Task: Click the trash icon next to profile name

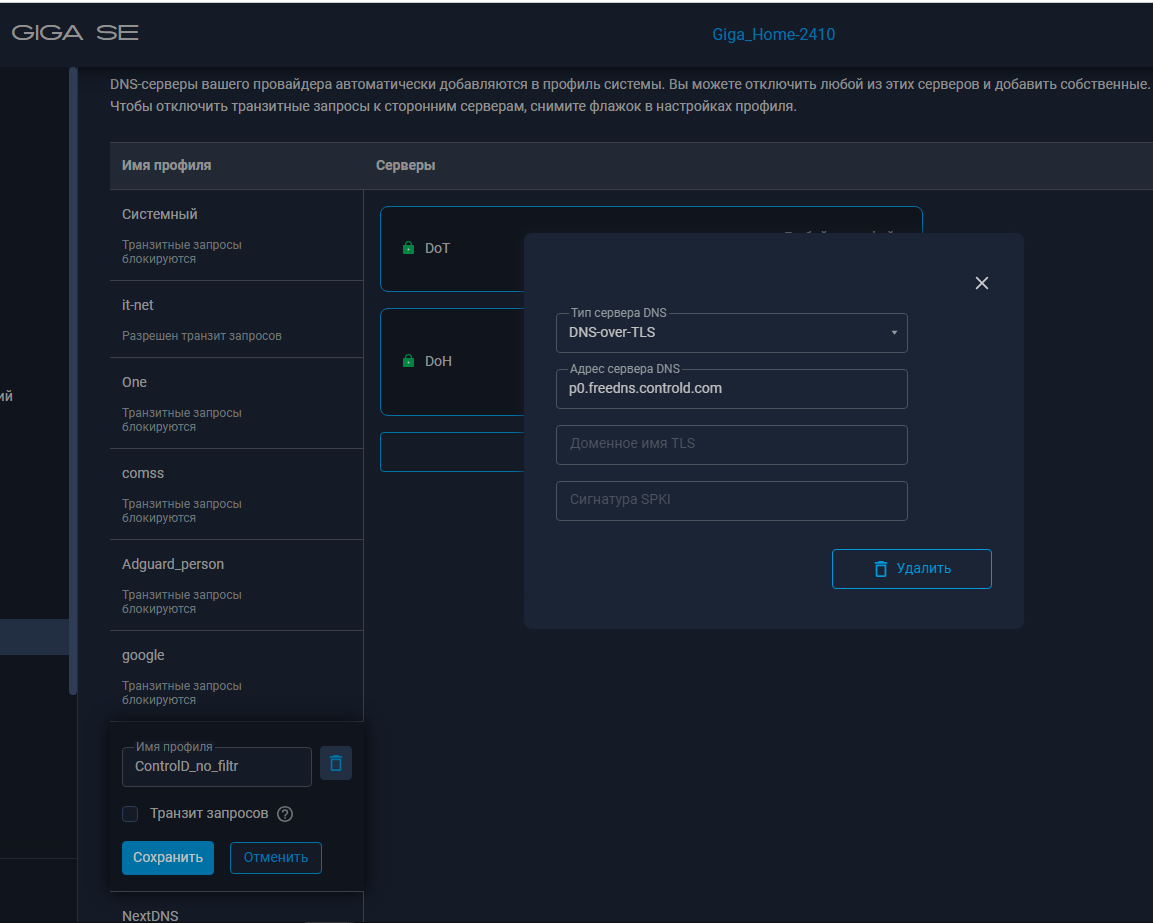Action: 336,764
